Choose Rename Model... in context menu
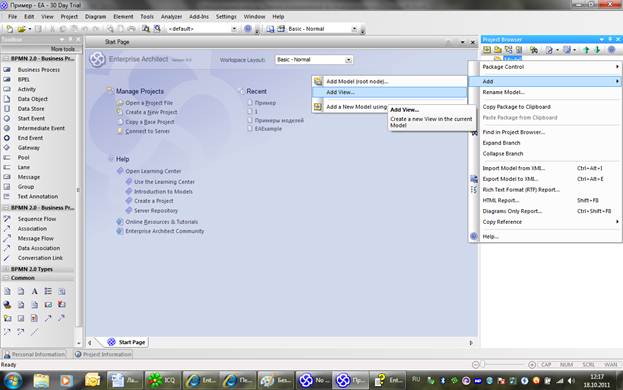 (x=545, y=92)
